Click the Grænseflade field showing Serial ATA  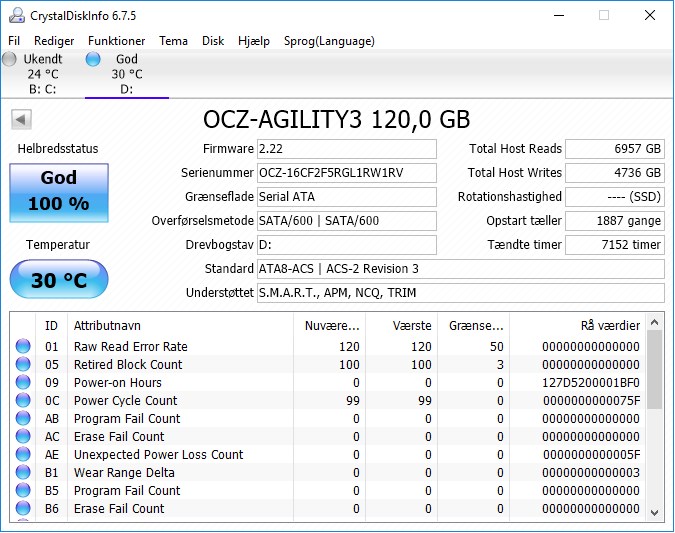coord(347,197)
